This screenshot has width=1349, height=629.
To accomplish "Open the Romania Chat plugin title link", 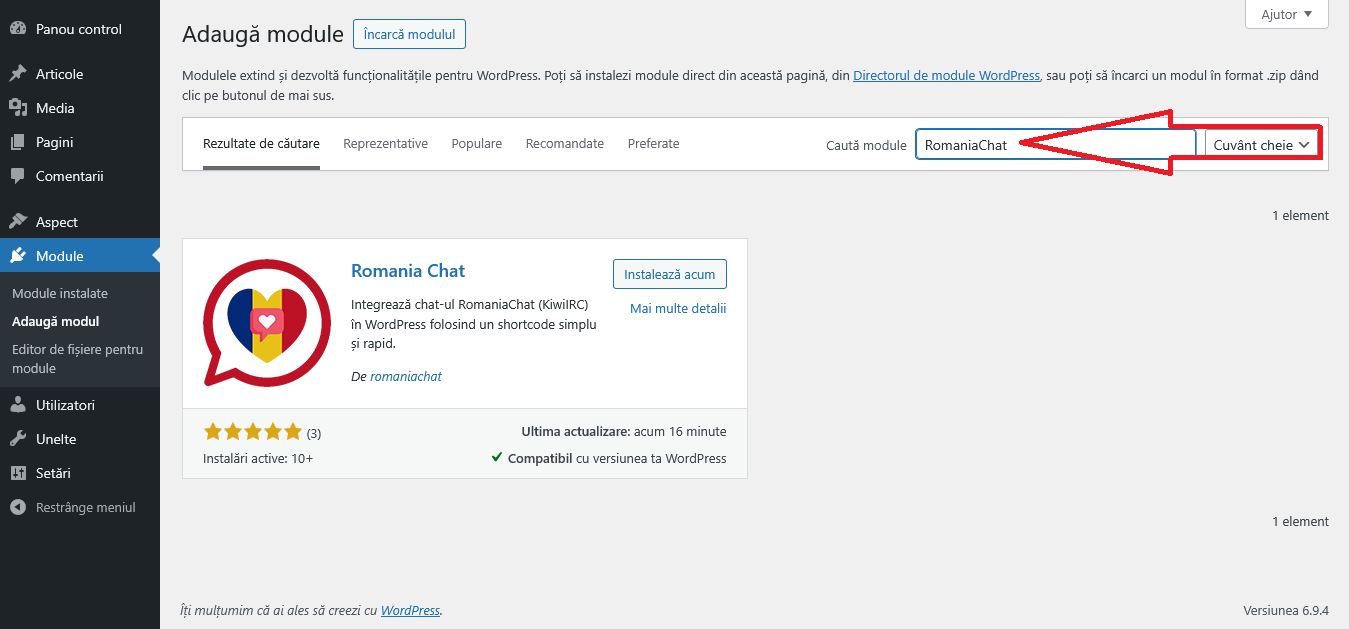I will pos(408,271).
